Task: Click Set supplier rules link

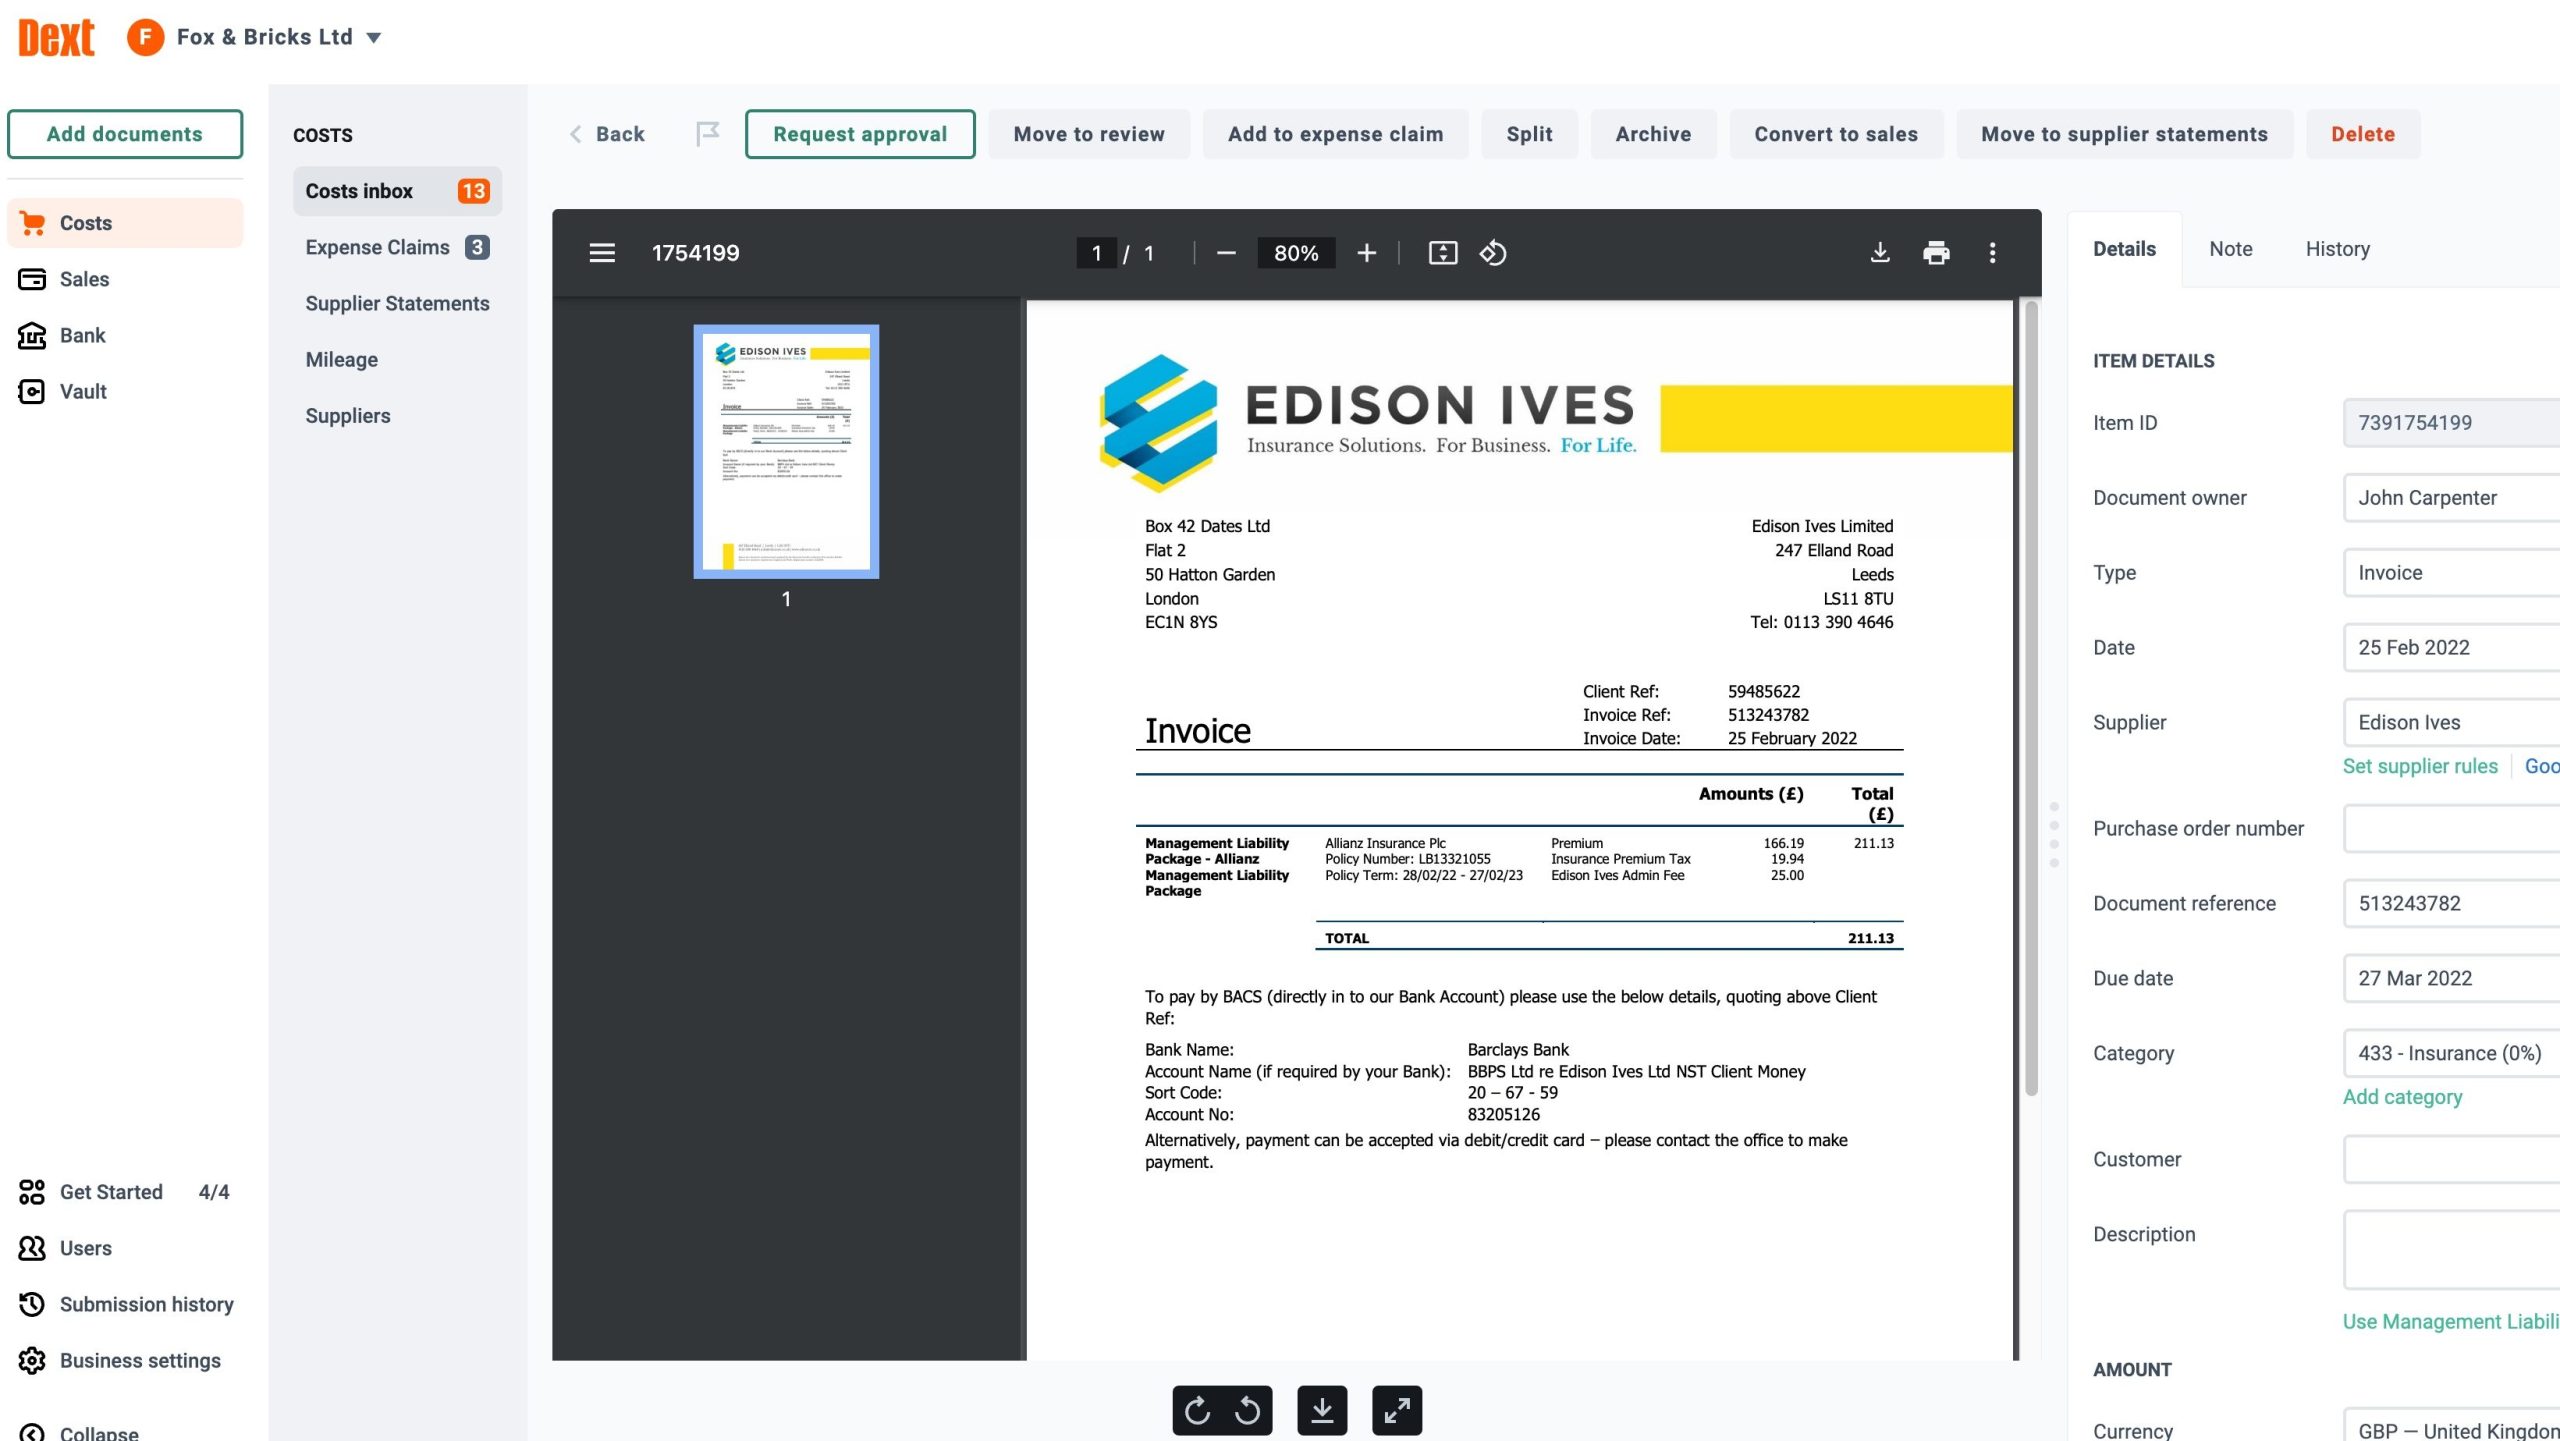Action: pyautogui.click(x=2420, y=766)
